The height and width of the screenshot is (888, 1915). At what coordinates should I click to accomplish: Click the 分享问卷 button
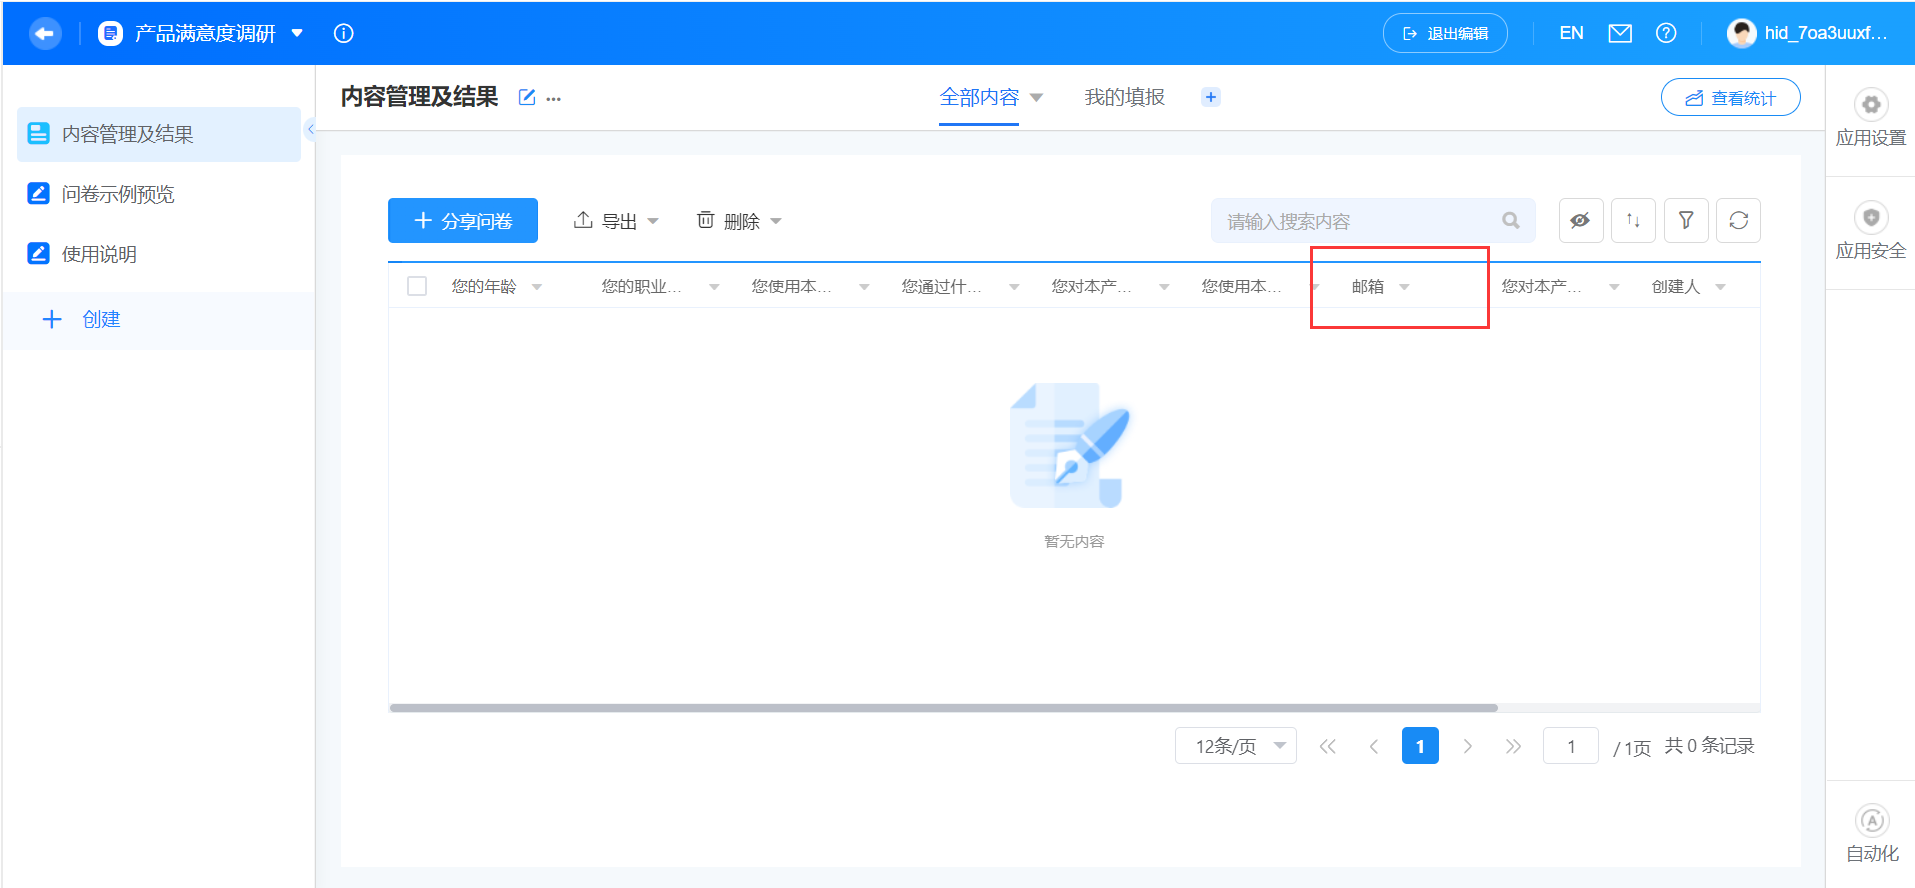click(x=463, y=220)
